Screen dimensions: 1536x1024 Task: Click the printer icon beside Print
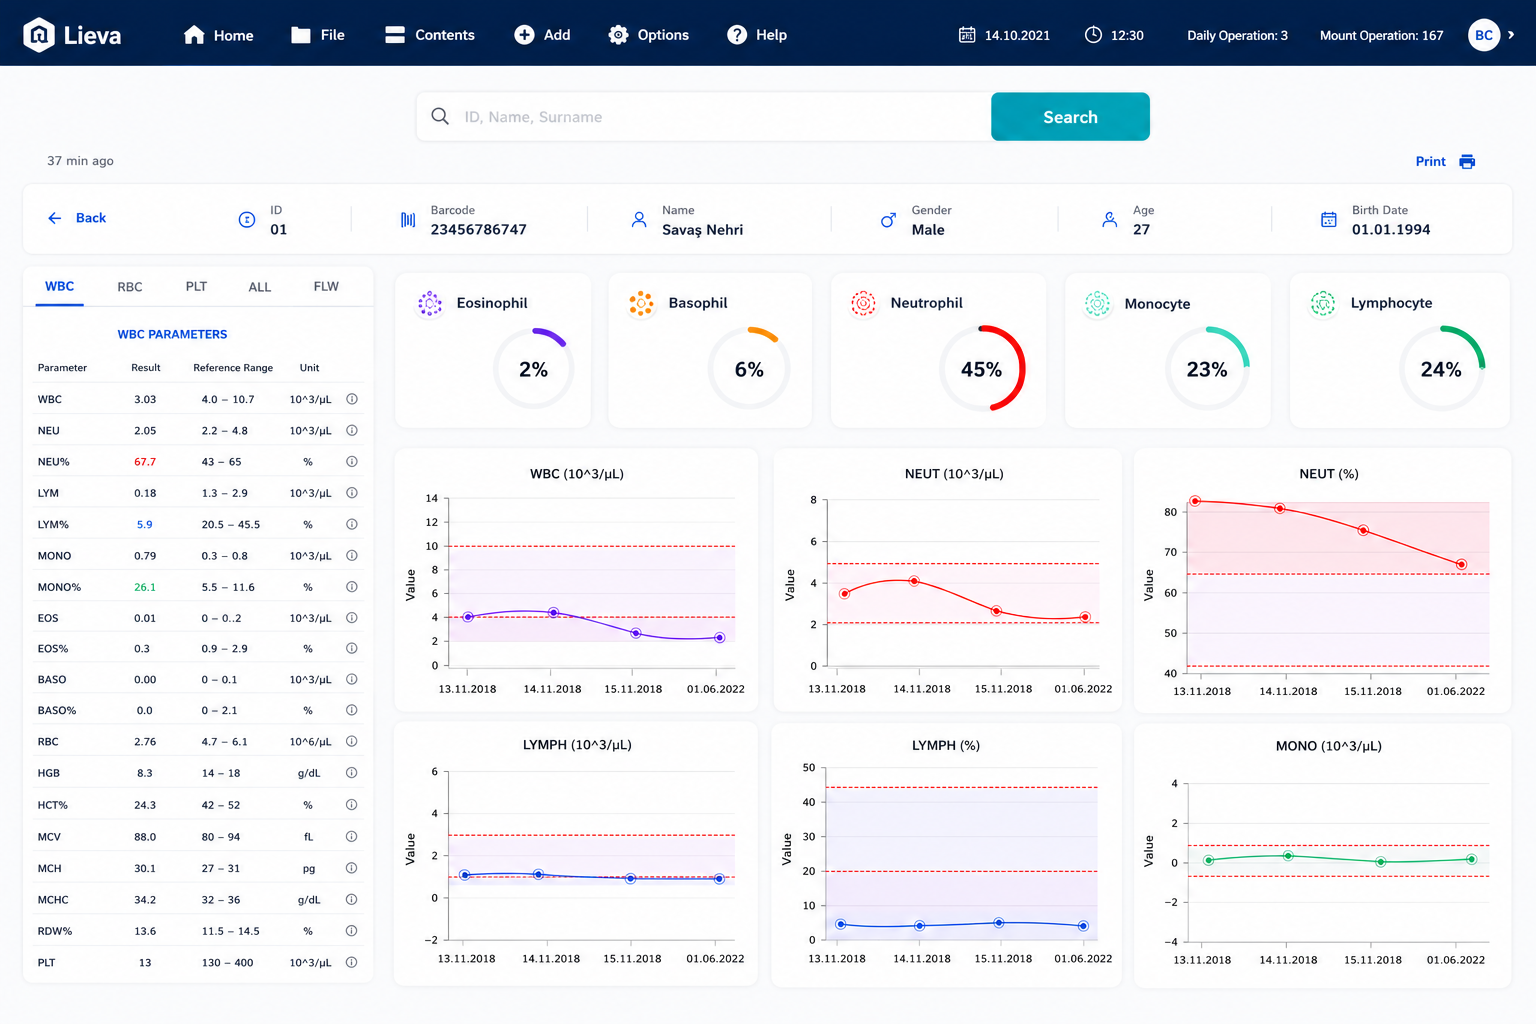(x=1467, y=162)
